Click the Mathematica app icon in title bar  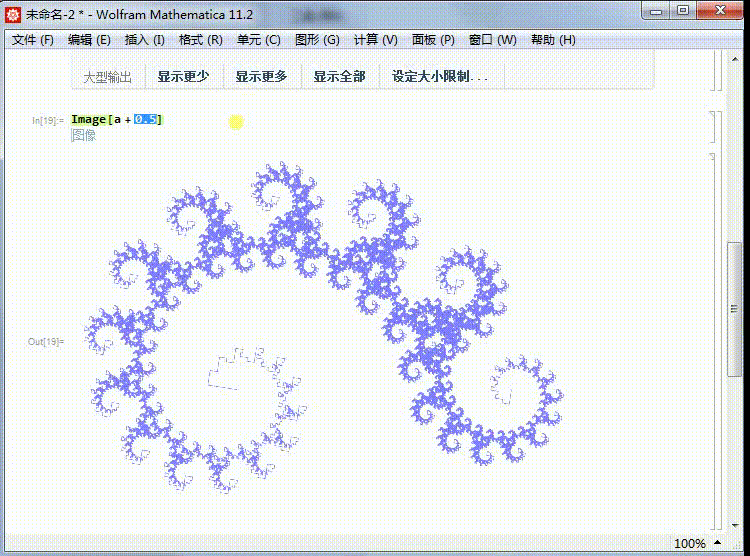click(13, 14)
